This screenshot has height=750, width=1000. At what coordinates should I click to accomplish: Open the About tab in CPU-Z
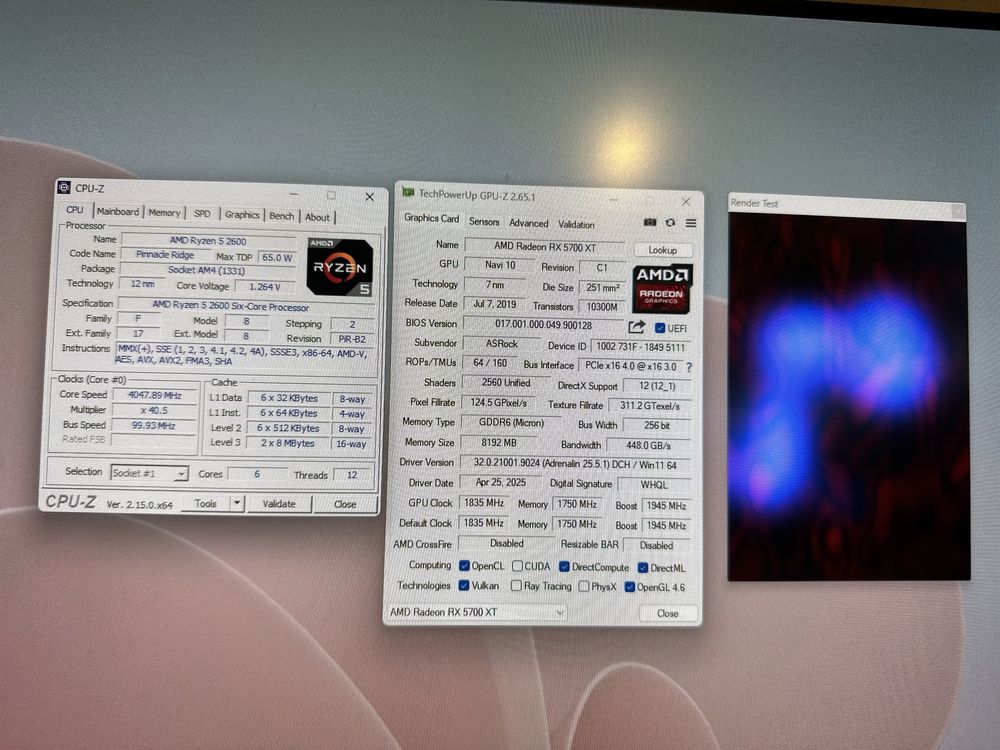pyautogui.click(x=317, y=217)
